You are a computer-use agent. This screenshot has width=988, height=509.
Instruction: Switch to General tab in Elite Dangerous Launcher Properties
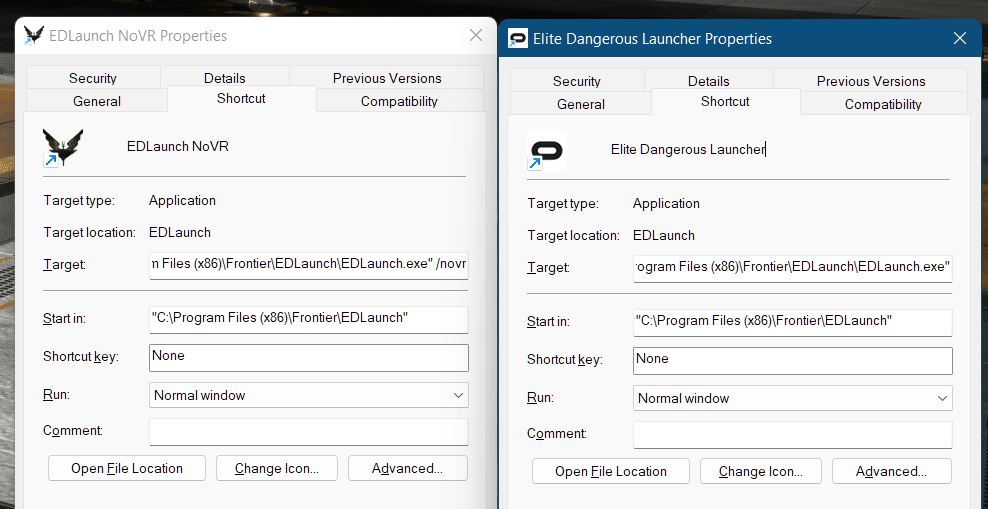point(581,104)
